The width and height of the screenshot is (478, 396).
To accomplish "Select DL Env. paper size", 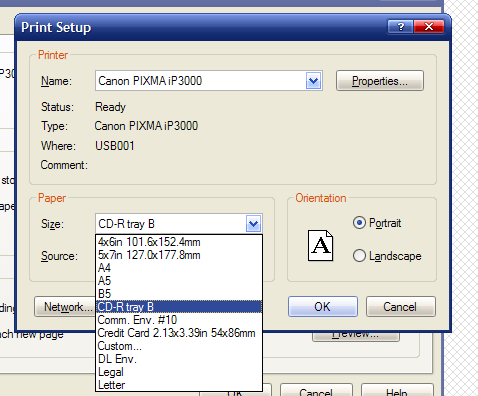I will click(179, 359).
